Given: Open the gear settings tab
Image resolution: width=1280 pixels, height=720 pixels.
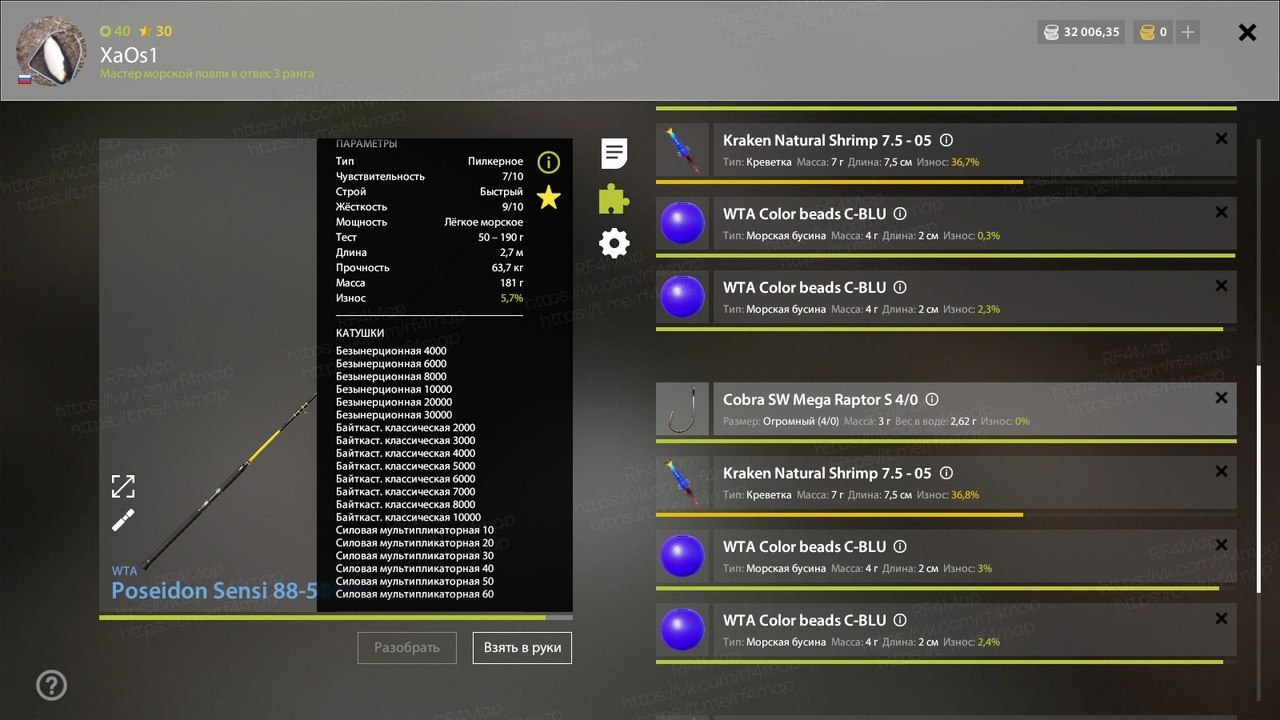Looking at the screenshot, I should coord(614,243).
